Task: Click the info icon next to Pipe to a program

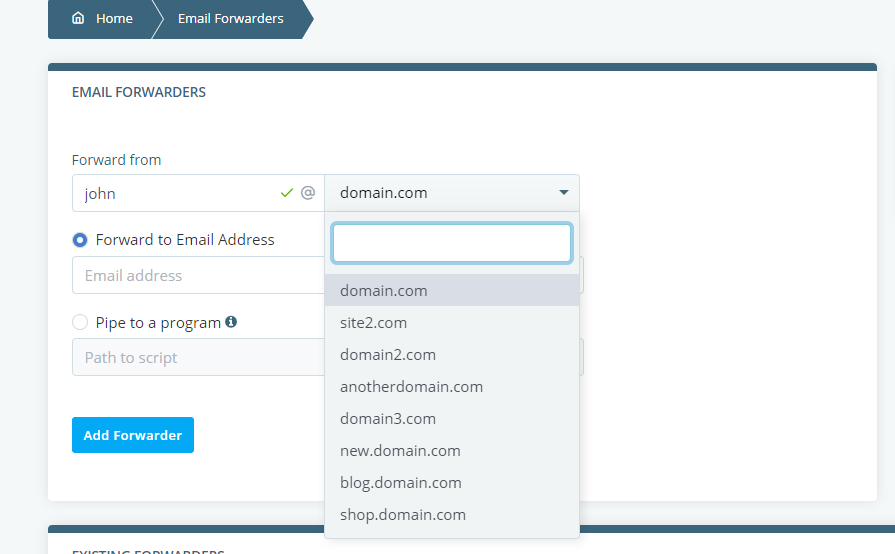Action: pyautogui.click(x=231, y=322)
